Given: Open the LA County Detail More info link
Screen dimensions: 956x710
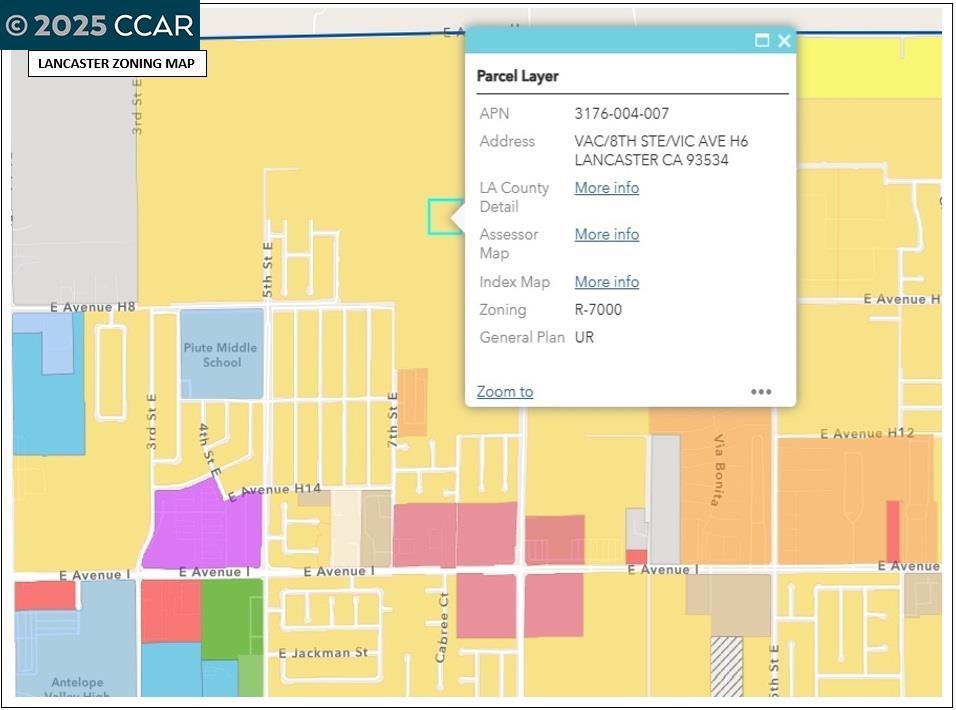Looking at the screenshot, I should click(x=606, y=187).
